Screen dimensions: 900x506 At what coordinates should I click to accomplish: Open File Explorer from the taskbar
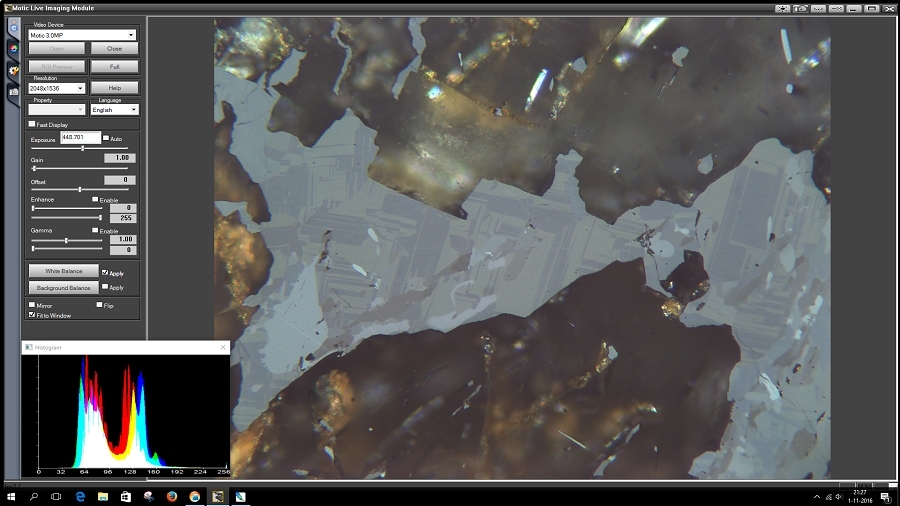tap(102, 496)
